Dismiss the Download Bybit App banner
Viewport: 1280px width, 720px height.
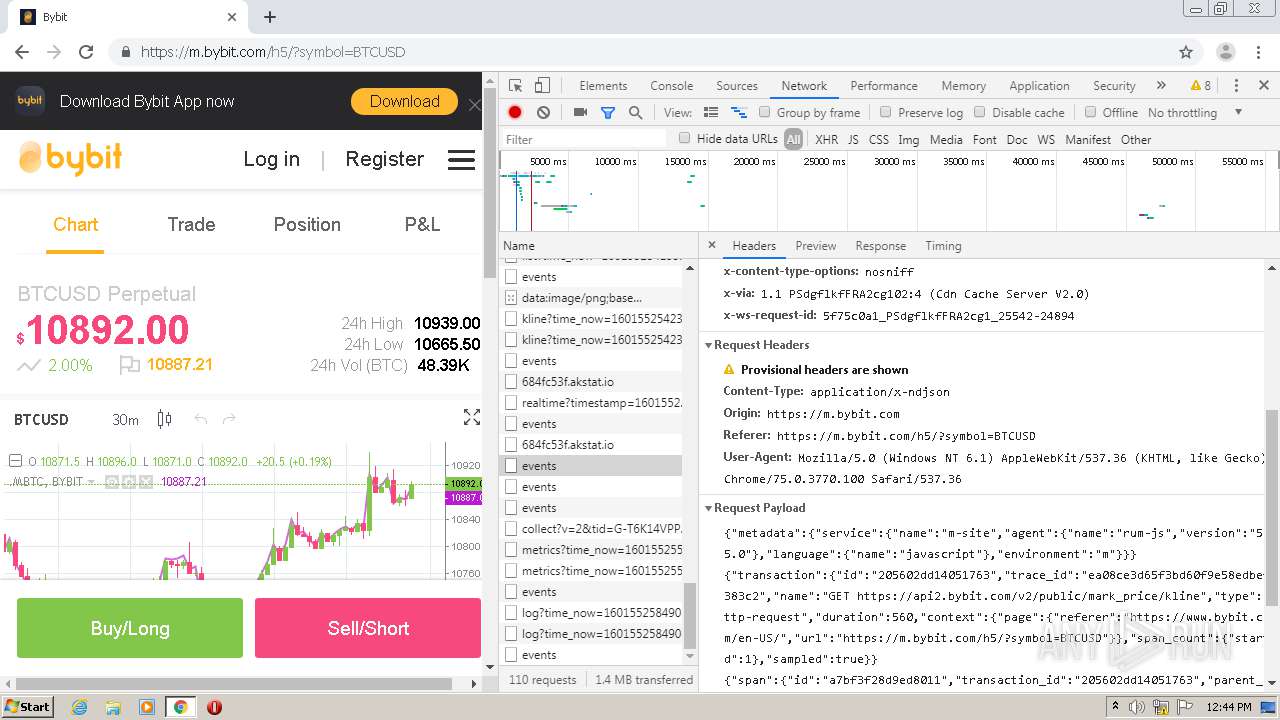(474, 104)
